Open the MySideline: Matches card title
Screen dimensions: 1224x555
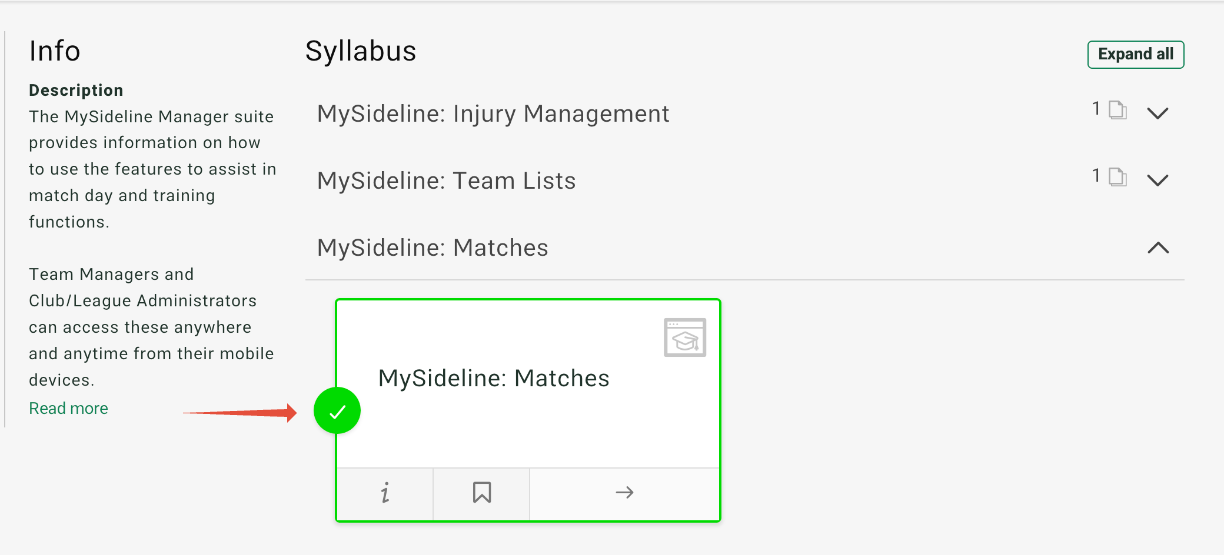click(494, 378)
